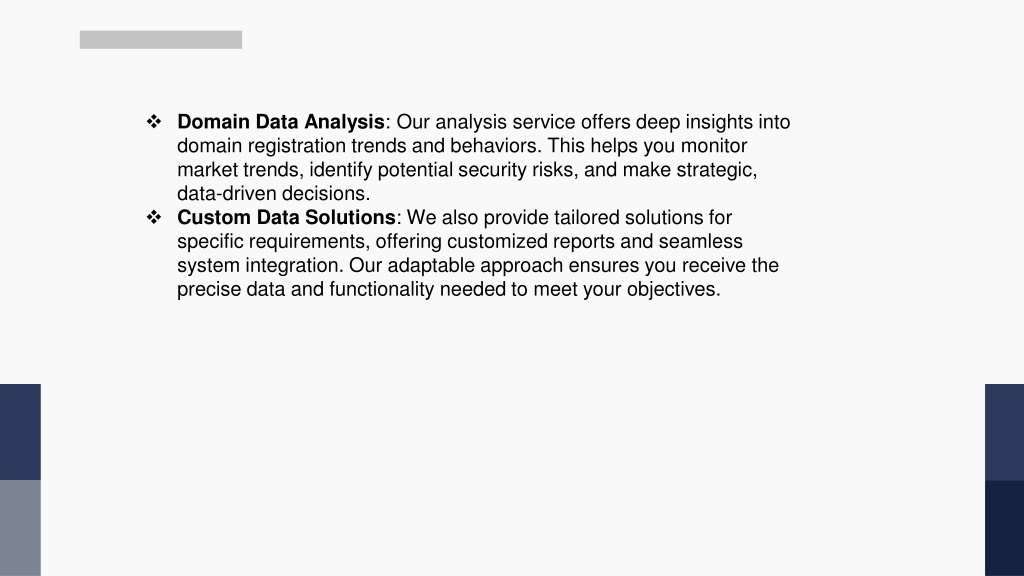Image resolution: width=1024 pixels, height=576 pixels.
Task: Select the darkest navy block at bottom-right
Action: (1004, 528)
